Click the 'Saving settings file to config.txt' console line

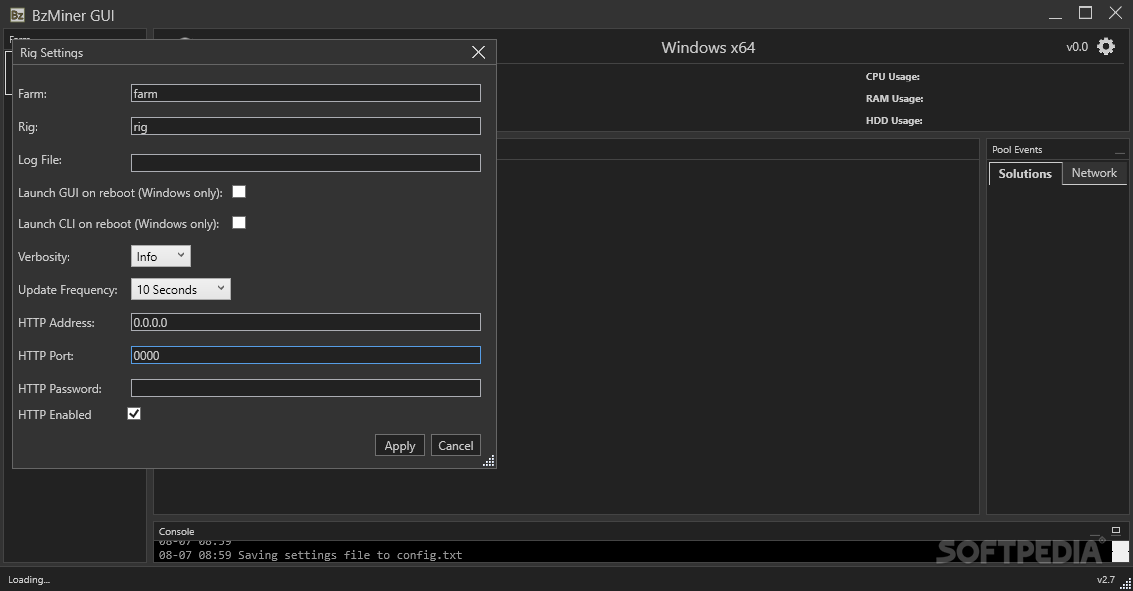click(x=310, y=555)
